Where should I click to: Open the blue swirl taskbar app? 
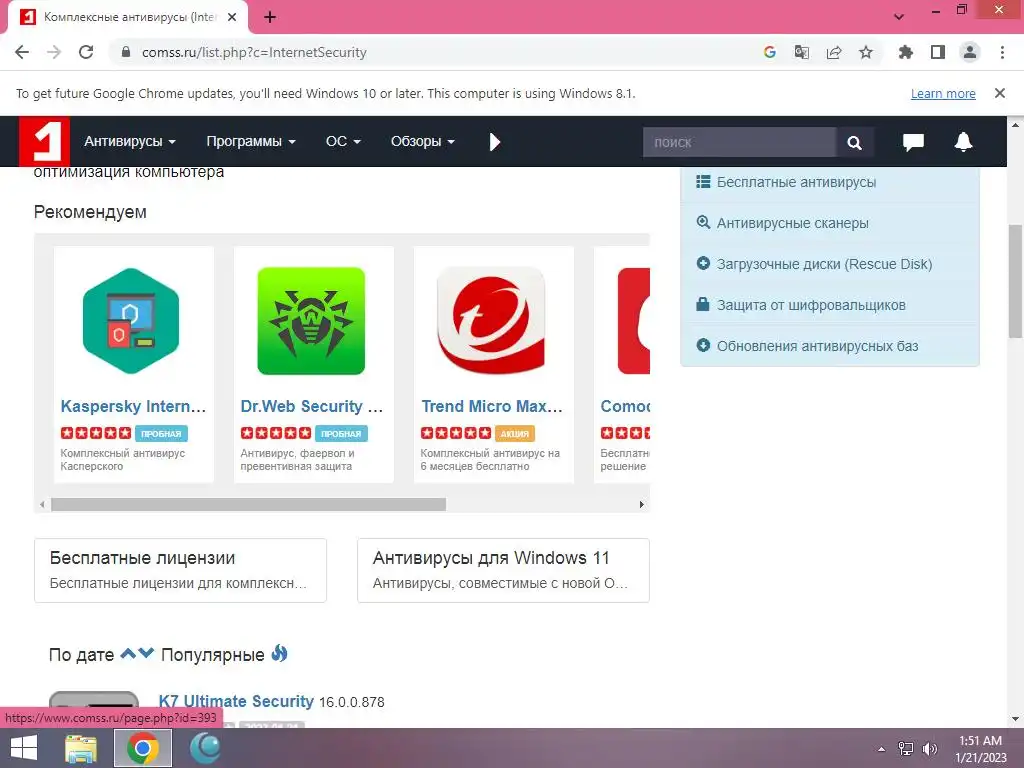click(205, 748)
